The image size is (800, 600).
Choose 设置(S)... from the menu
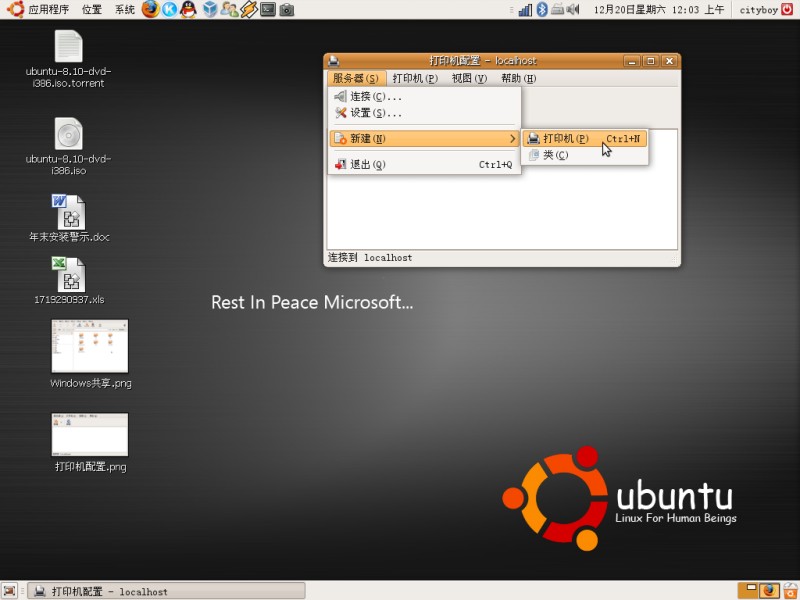tap(424, 113)
